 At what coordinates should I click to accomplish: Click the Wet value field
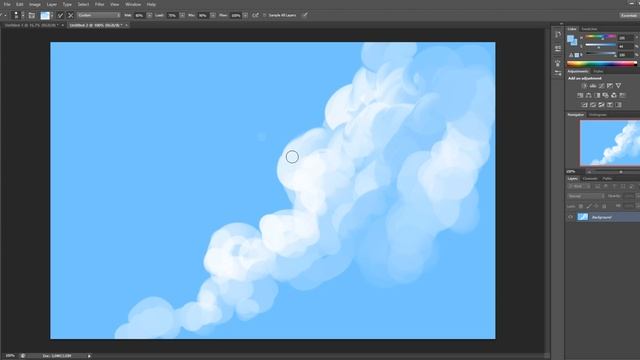click(140, 15)
